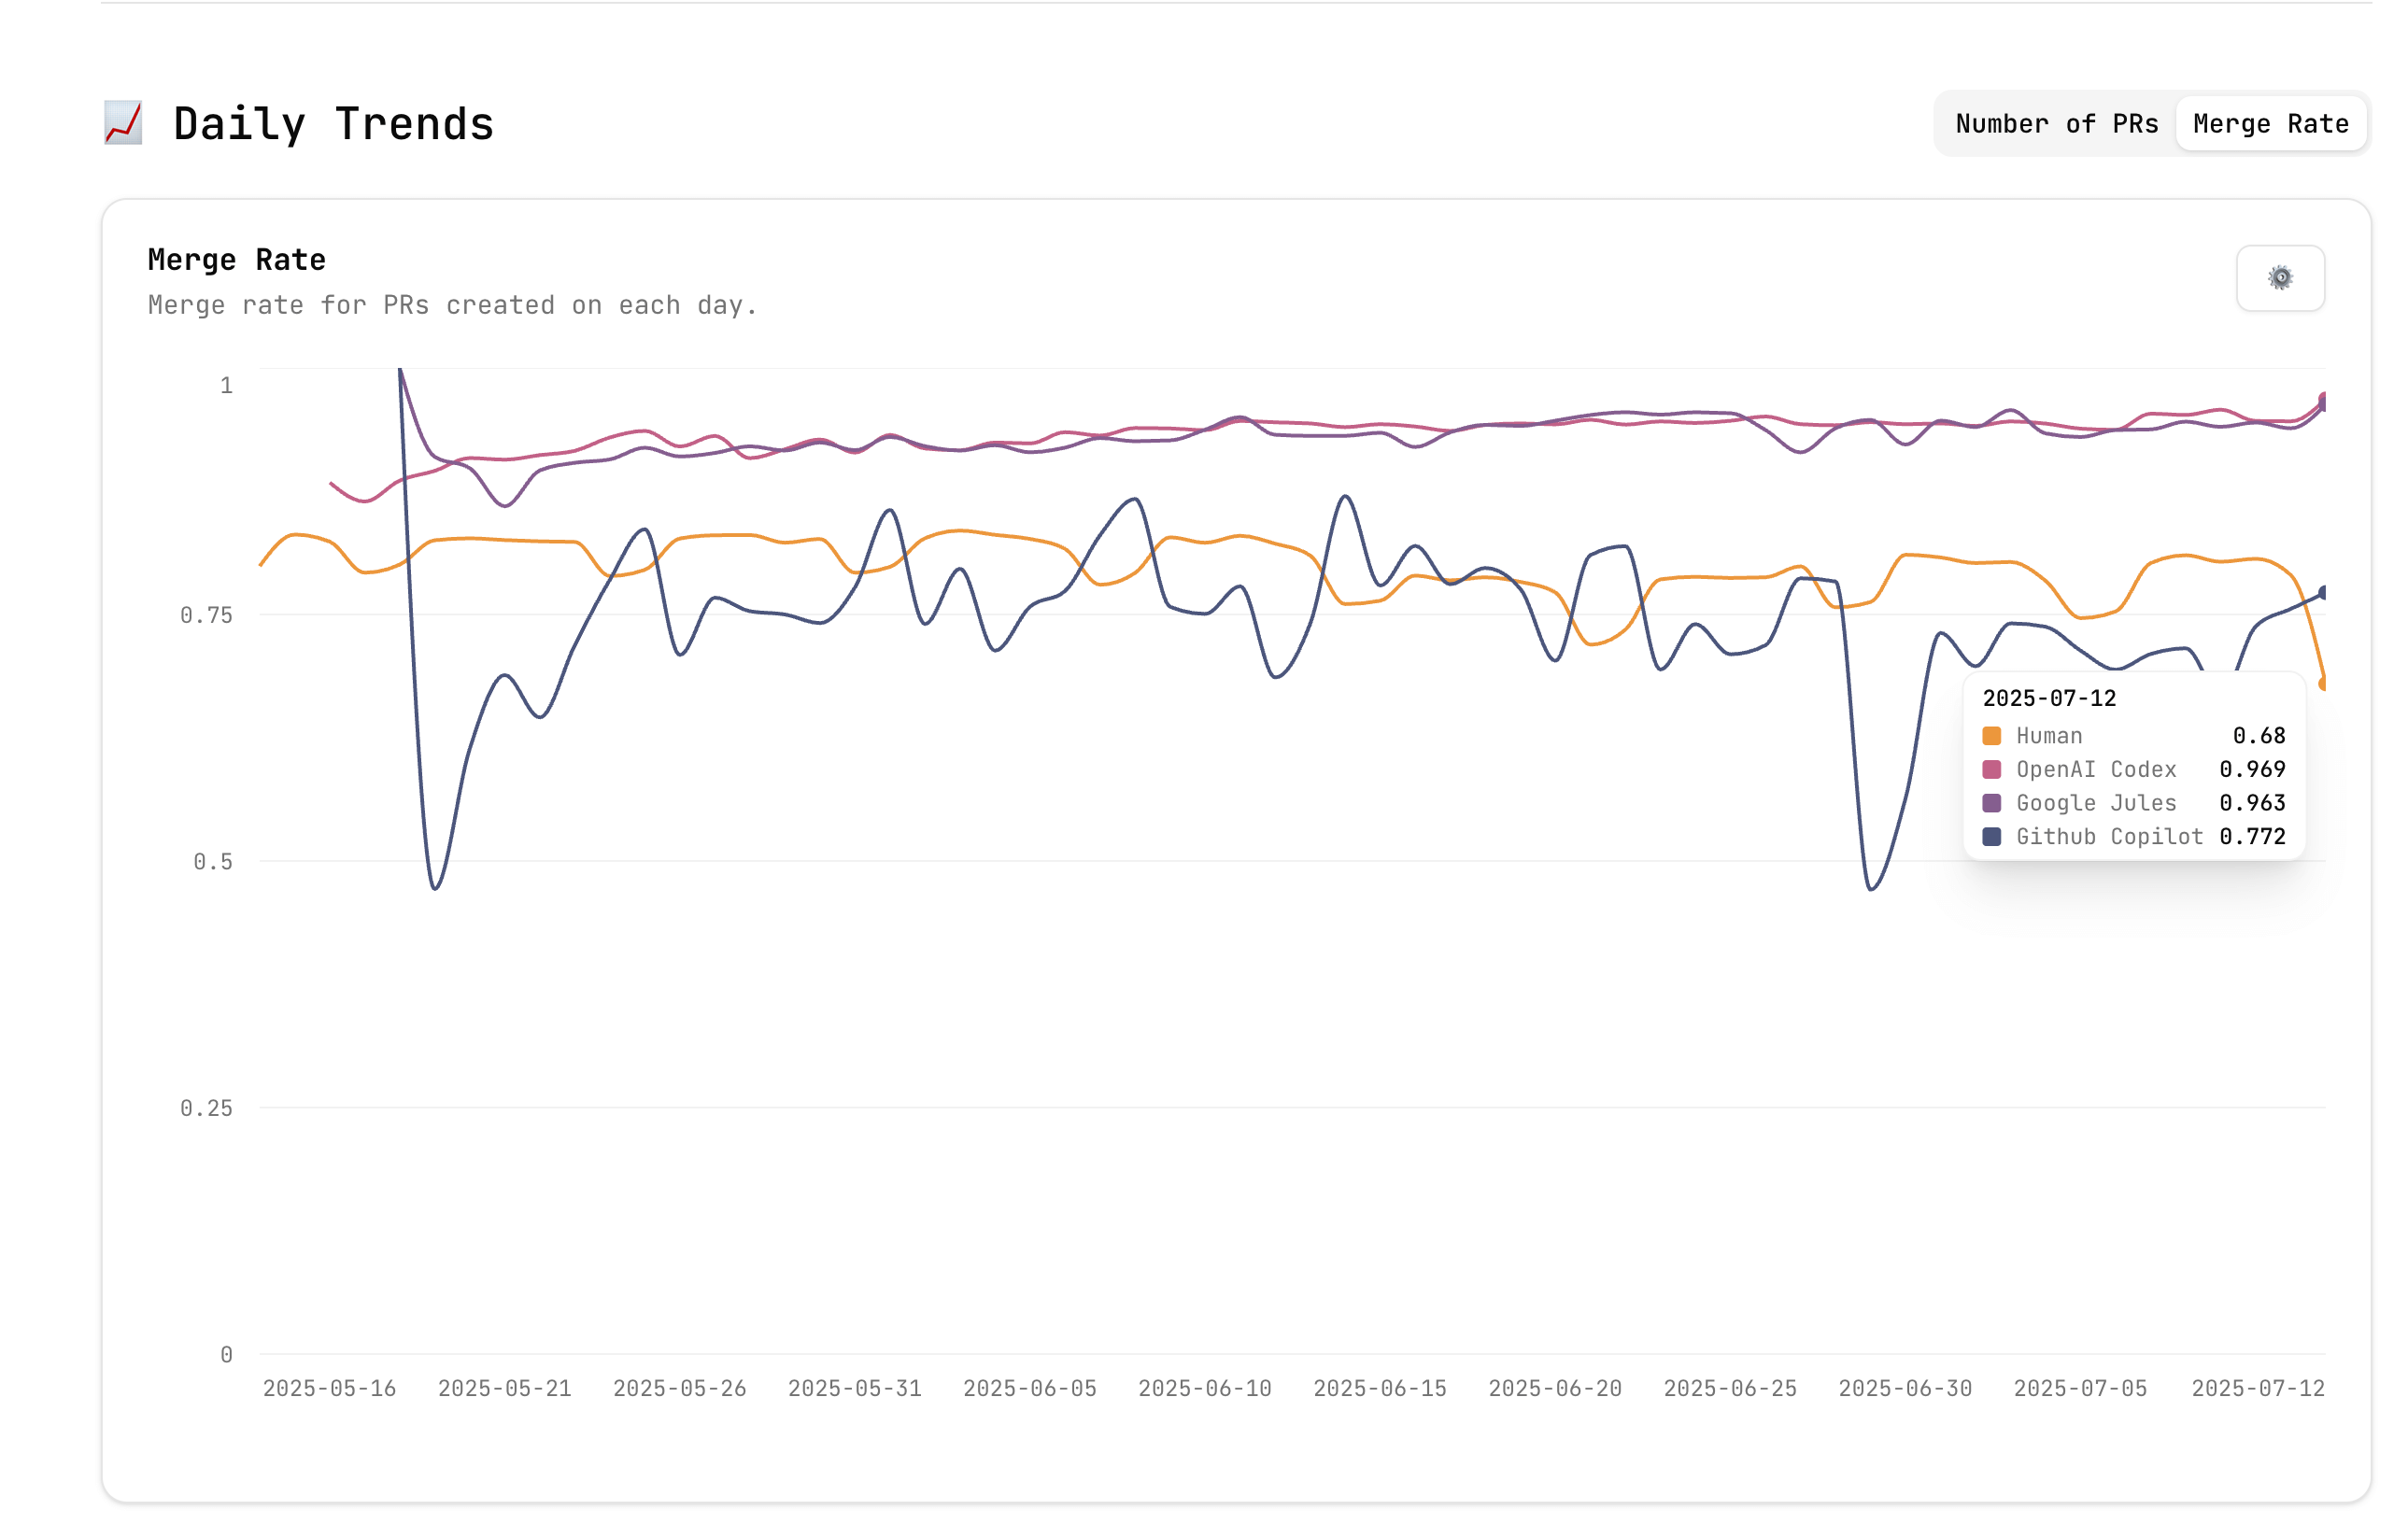This screenshot has width=2408, height=1524.
Task: Click the Daily Trends heading
Action: 333,124
